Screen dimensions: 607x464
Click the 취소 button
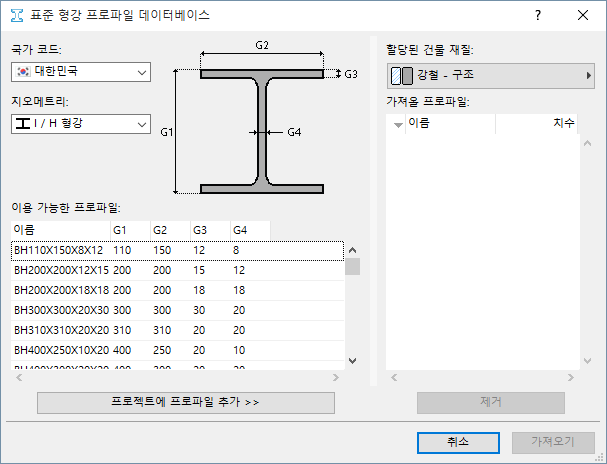point(458,442)
